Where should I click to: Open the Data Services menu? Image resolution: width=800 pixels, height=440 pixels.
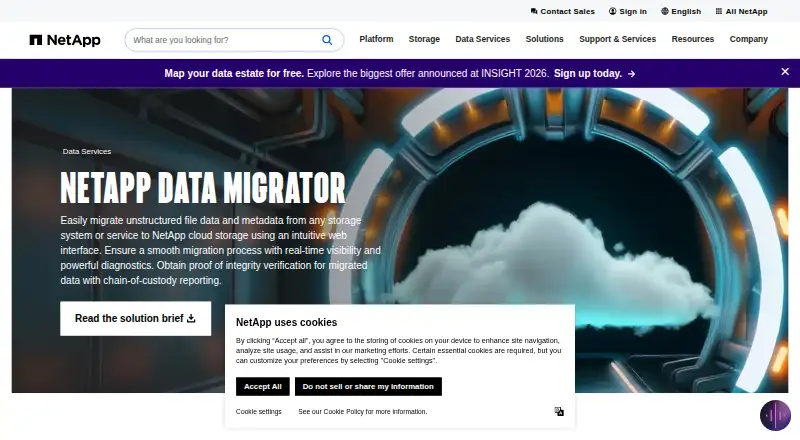[x=482, y=39]
